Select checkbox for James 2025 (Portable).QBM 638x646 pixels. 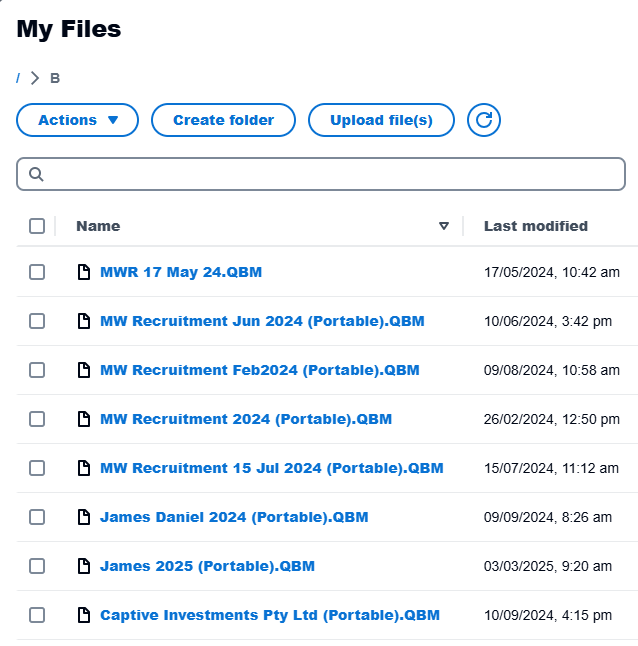click(37, 566)
